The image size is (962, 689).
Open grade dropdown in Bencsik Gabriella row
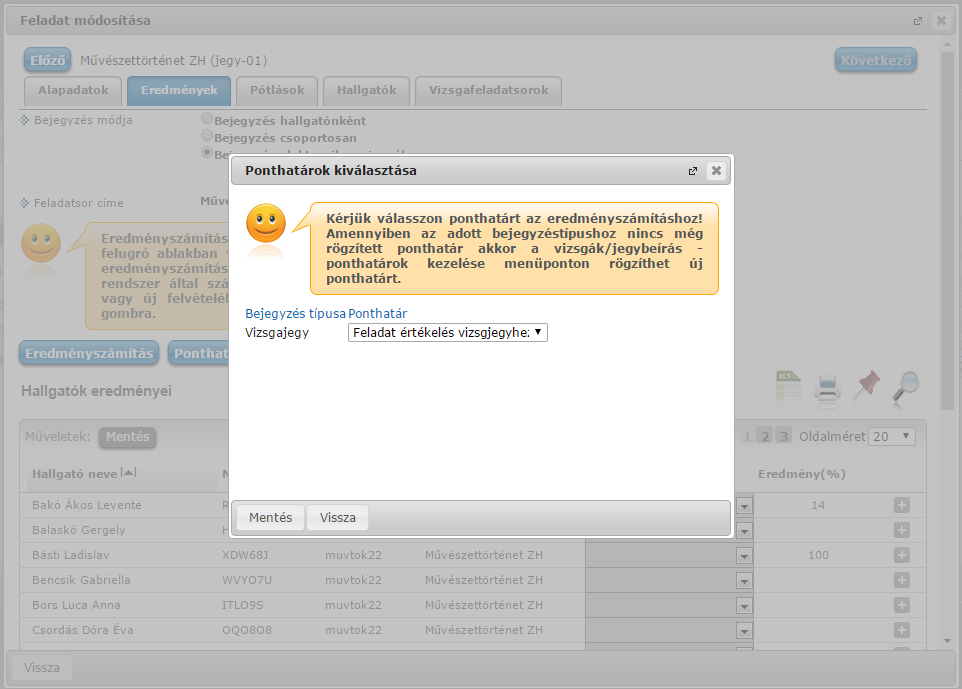[744, 581]
